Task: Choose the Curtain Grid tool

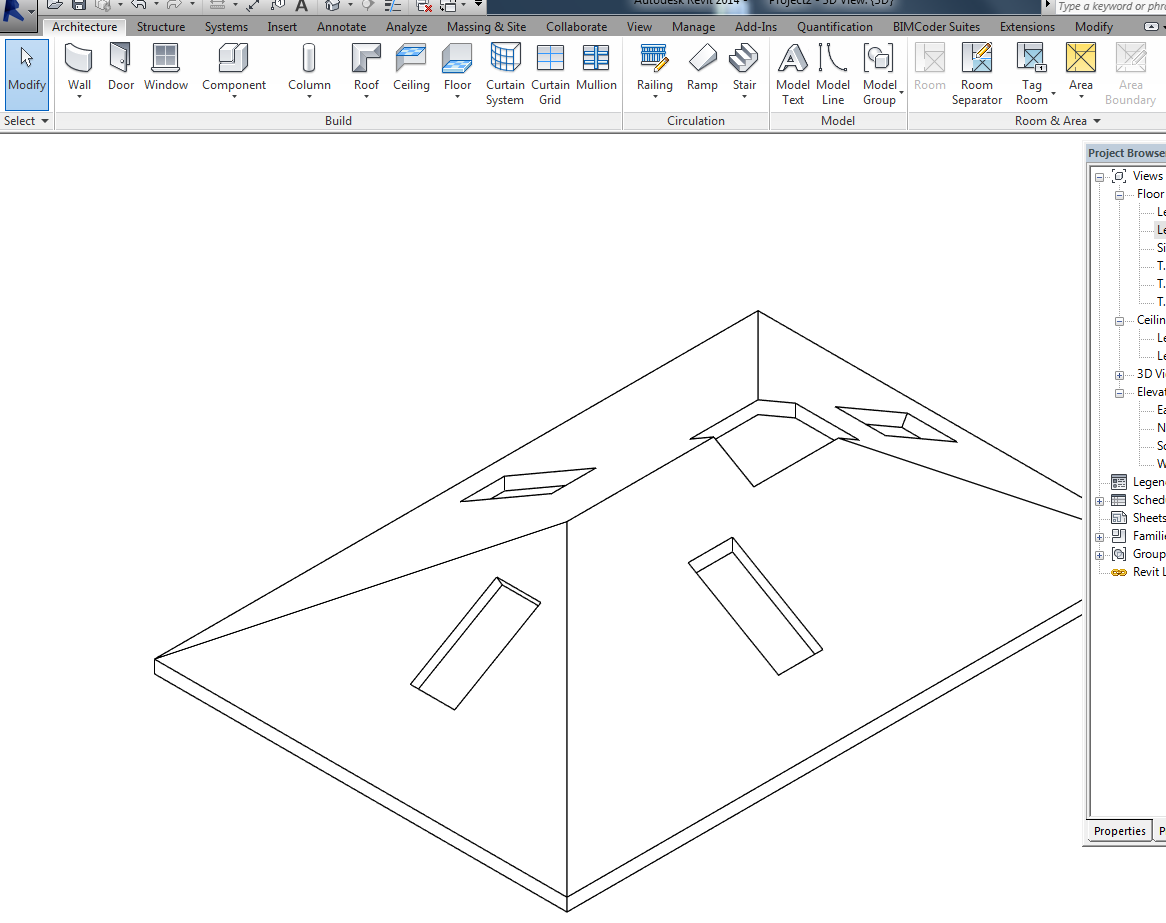Action: tap(550, 74)
